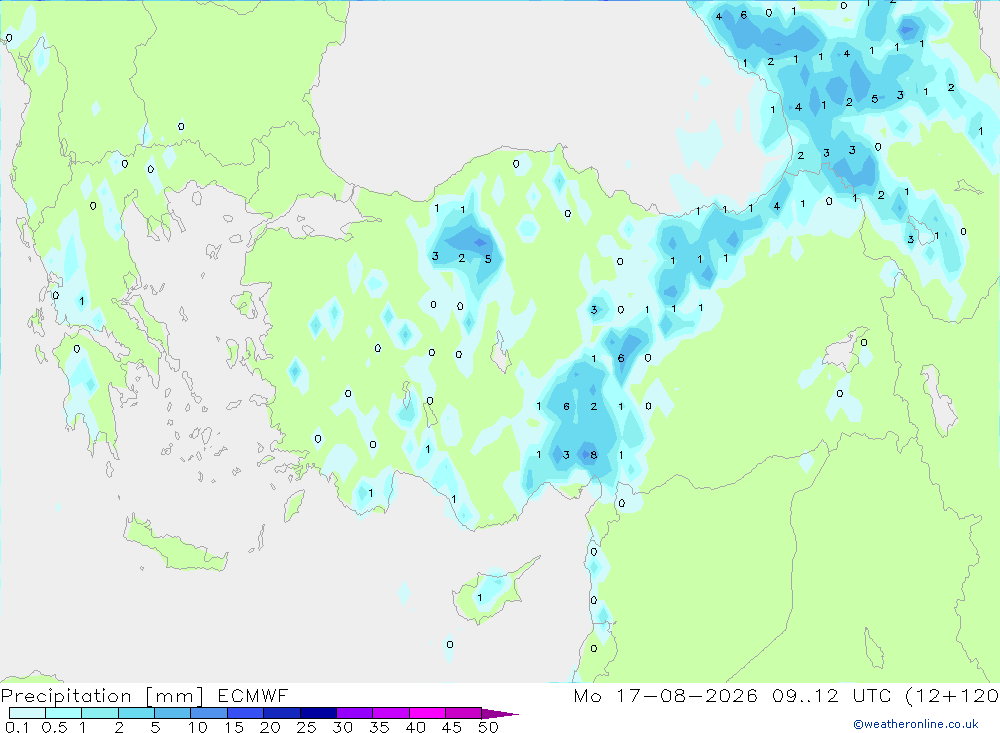Click the 35–40 mm purple legend box
Screen dimensions: 1000x733
click(x=390, y=713)
